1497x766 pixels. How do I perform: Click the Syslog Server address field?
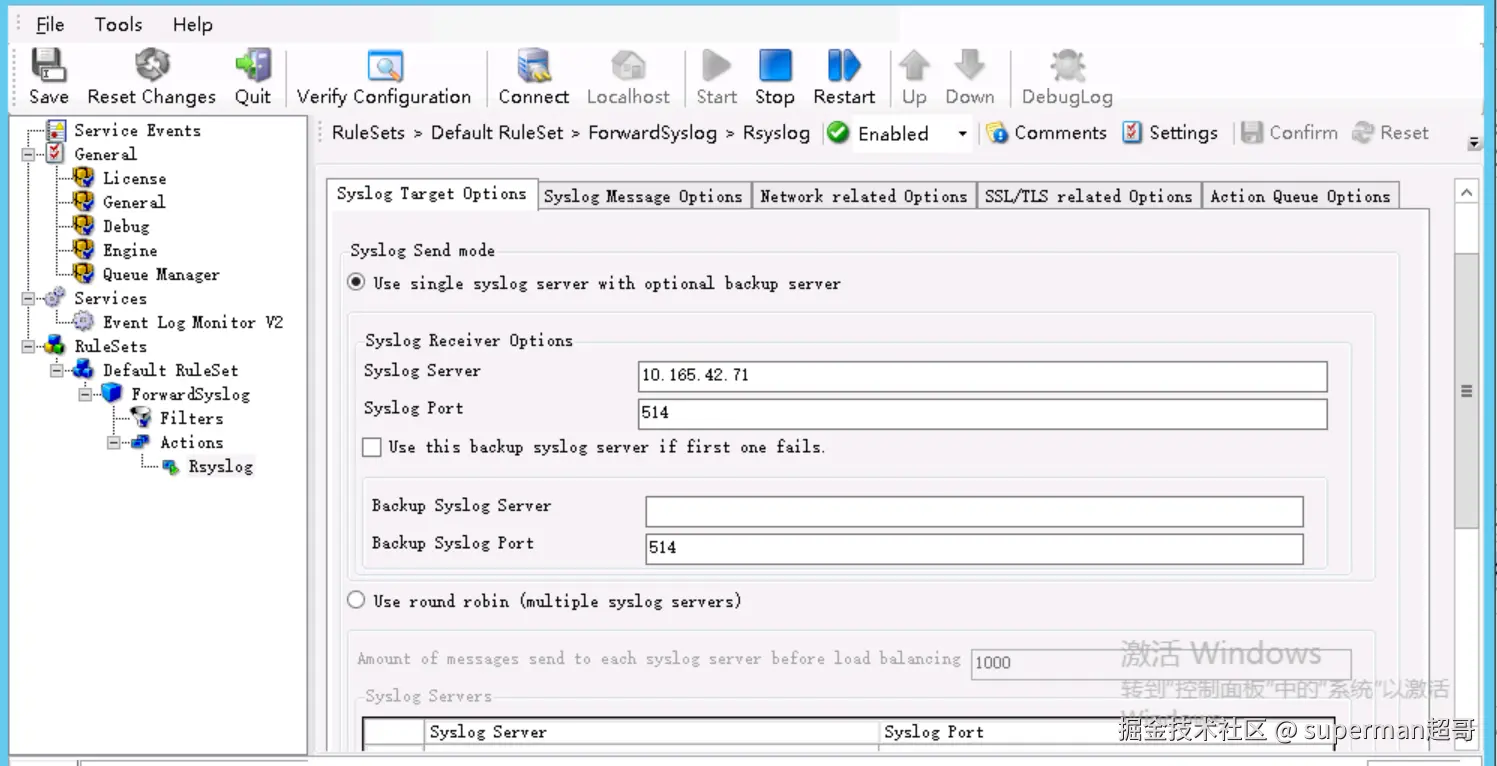[x=982, y=376]
